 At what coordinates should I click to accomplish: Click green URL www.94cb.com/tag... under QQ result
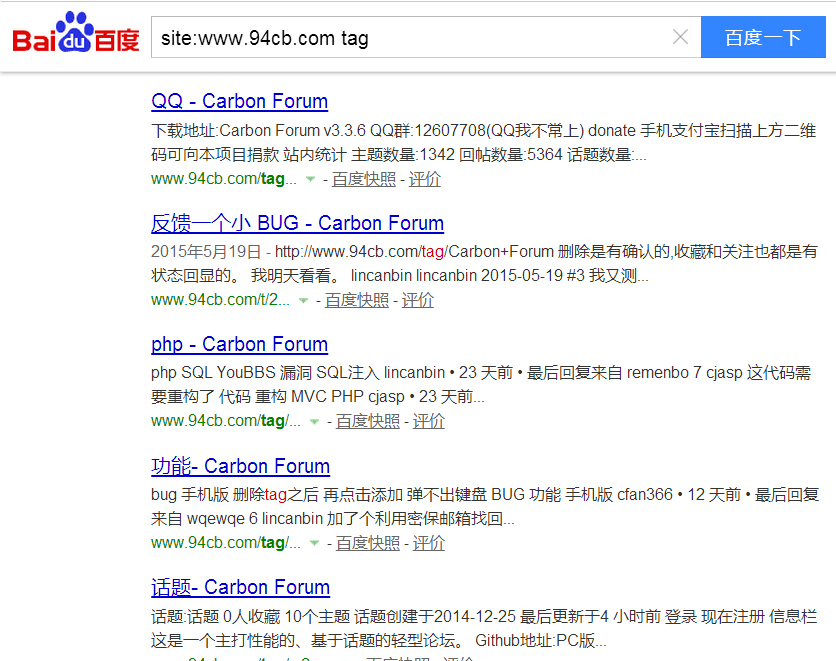pos(223,179)
